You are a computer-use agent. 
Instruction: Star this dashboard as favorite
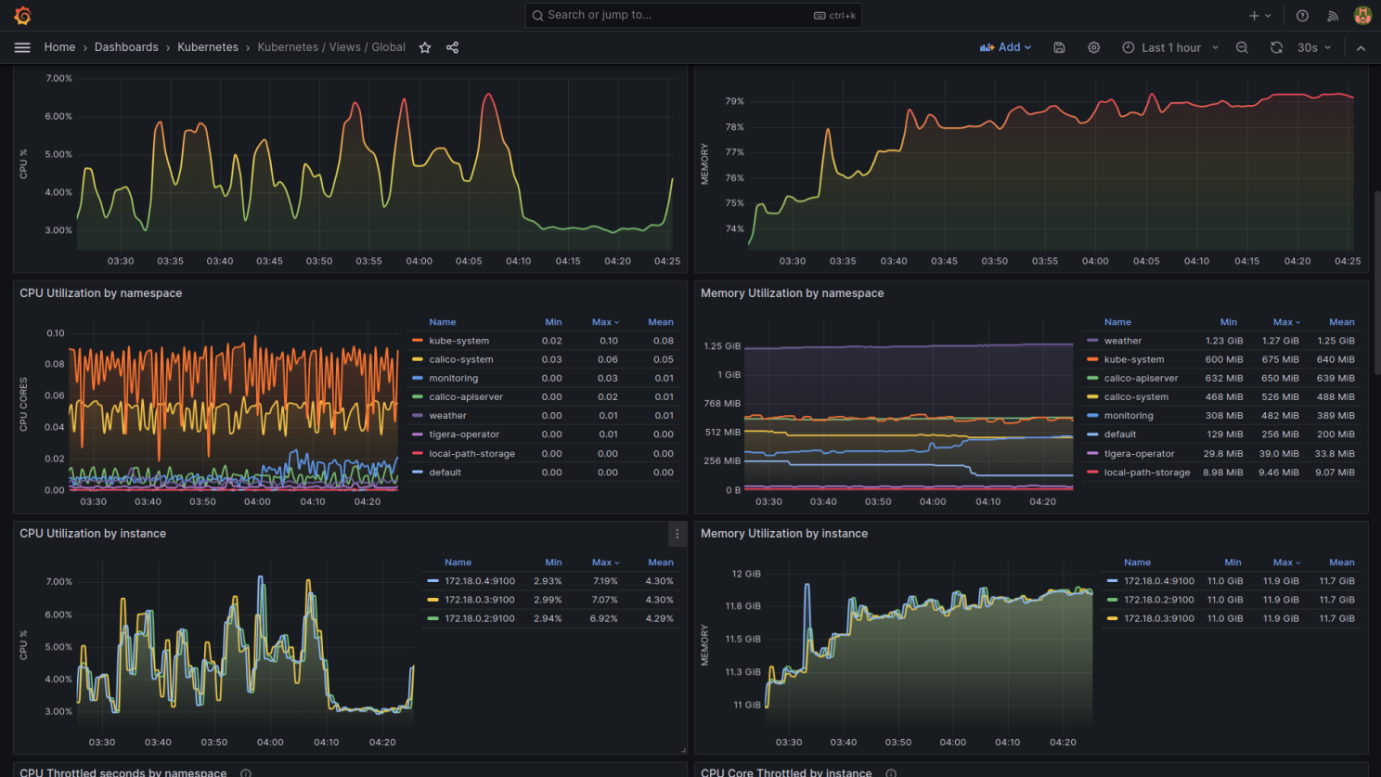tap(425, 47)
